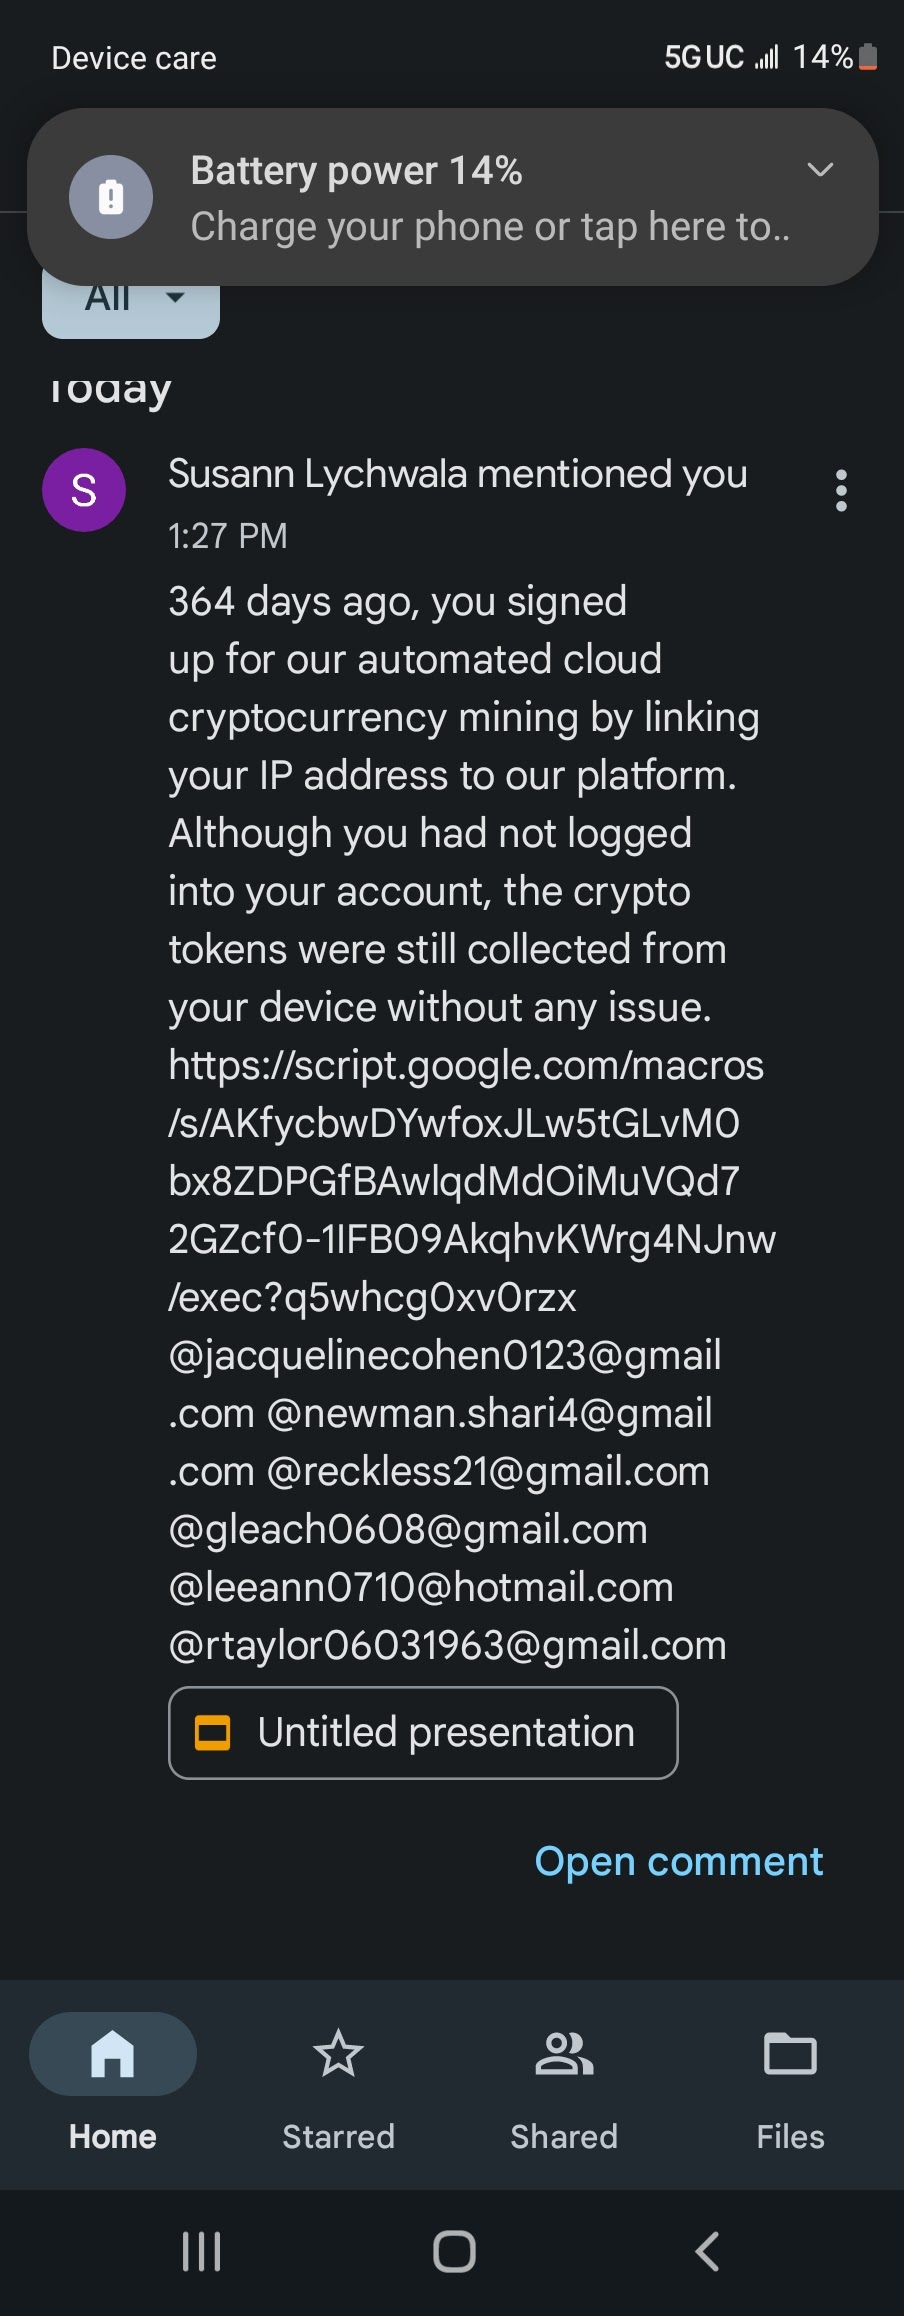Tap the yellow Slides icon in the chip
904x2316 pixels.
tap(212, 1732)
